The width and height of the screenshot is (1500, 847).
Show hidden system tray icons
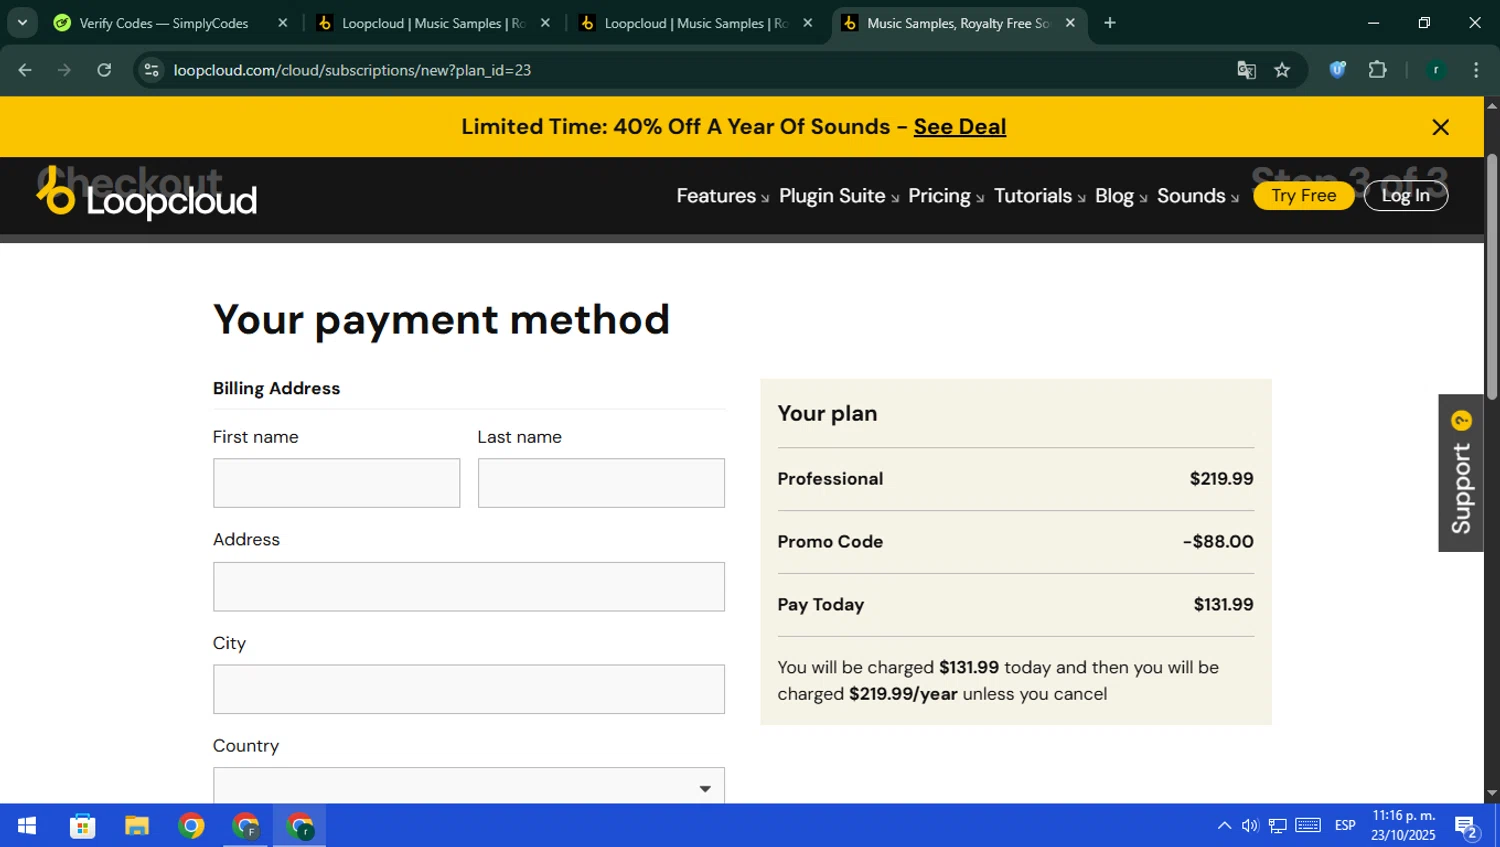[x=1224, y=826]
